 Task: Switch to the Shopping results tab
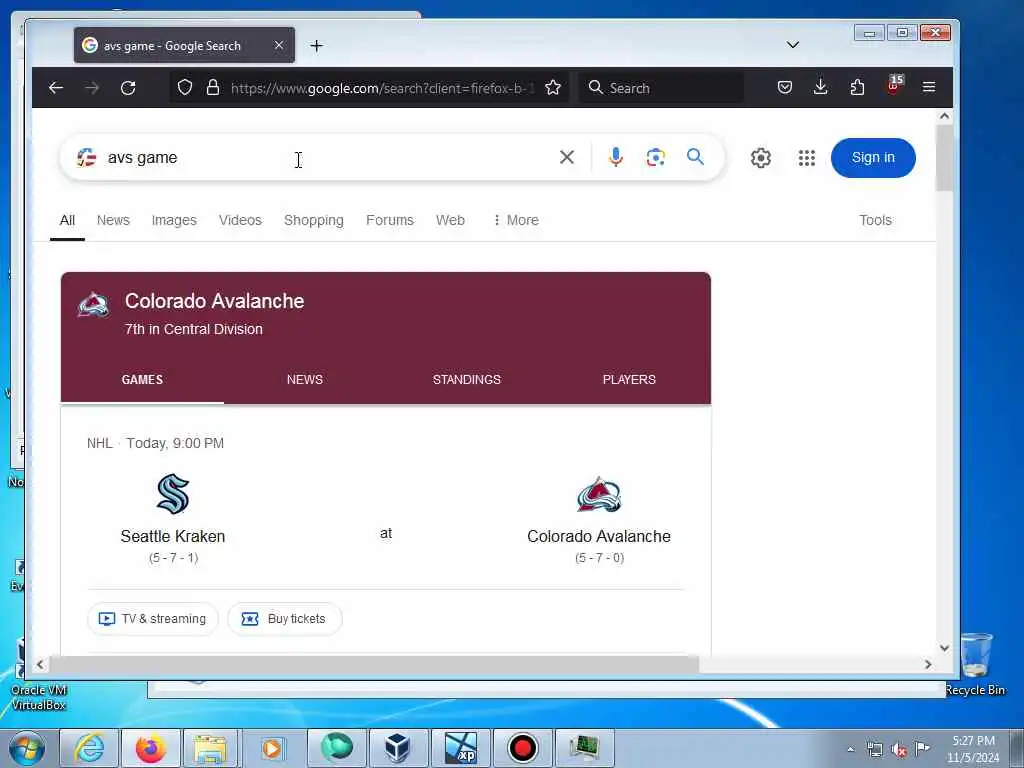tap(313, 220)
